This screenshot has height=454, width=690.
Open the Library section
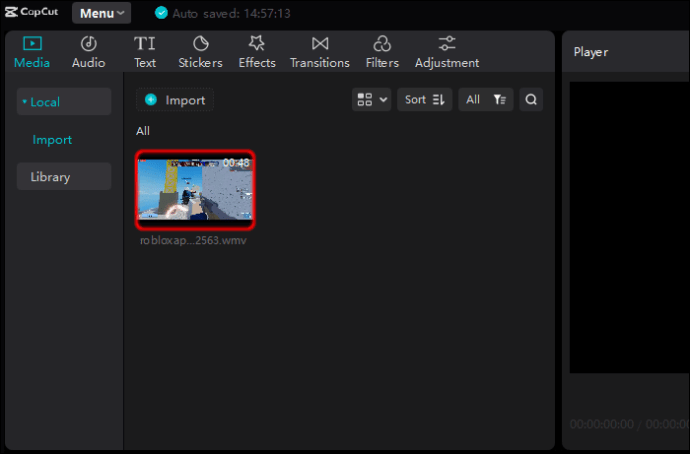click(x=64, y=176)
